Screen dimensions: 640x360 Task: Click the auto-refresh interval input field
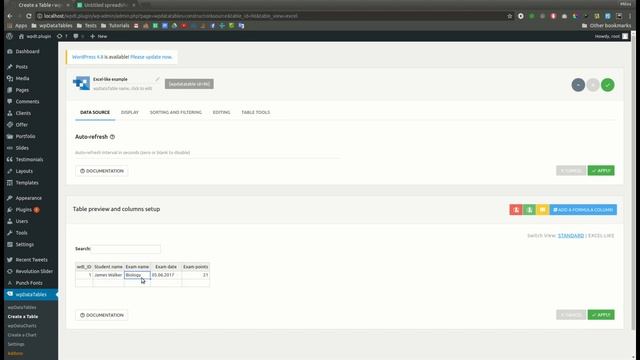[x=208, y=153]
